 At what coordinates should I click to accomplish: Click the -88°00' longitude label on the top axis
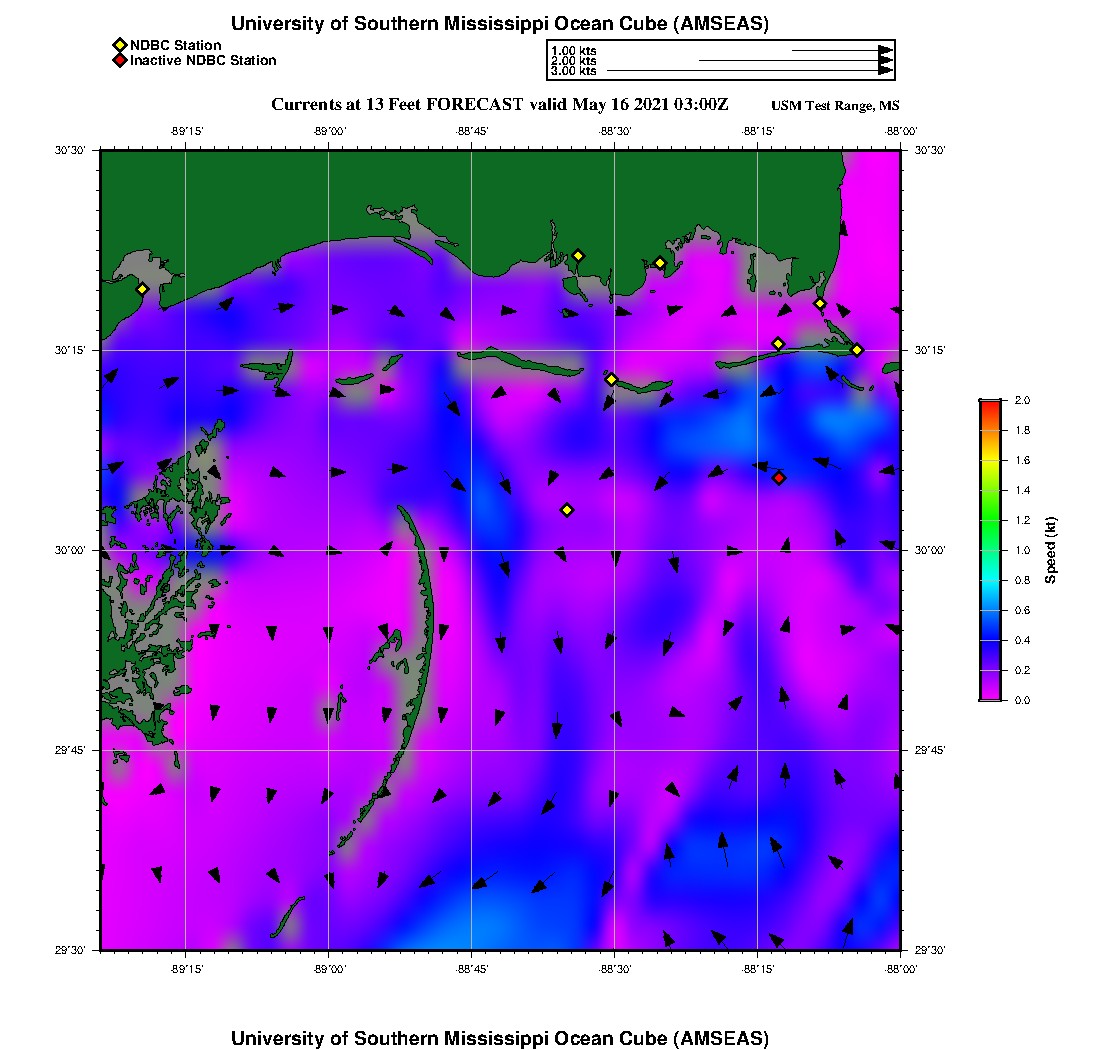(900, 131)
